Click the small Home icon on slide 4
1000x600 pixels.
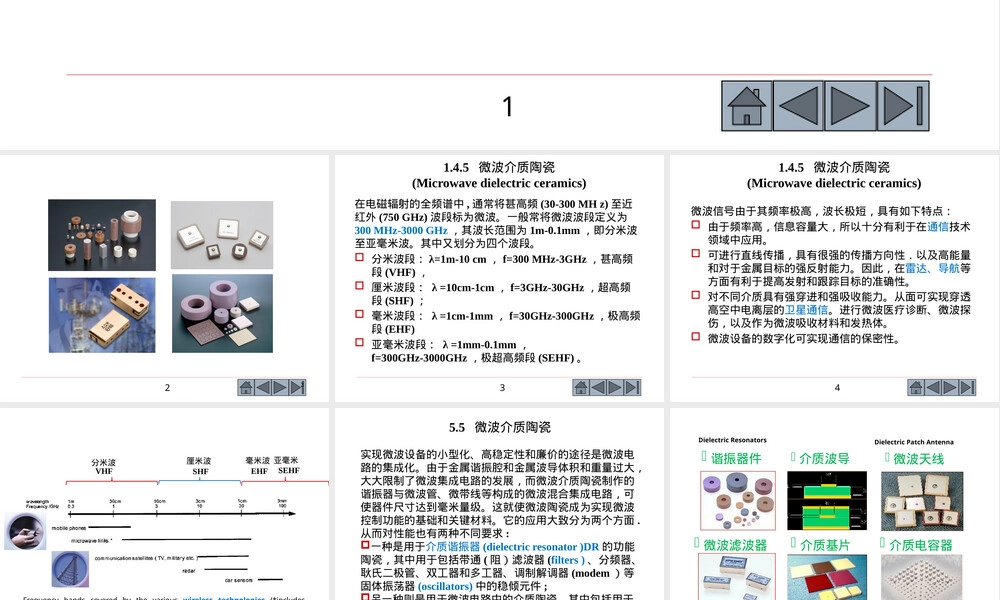tap(915, 387)
